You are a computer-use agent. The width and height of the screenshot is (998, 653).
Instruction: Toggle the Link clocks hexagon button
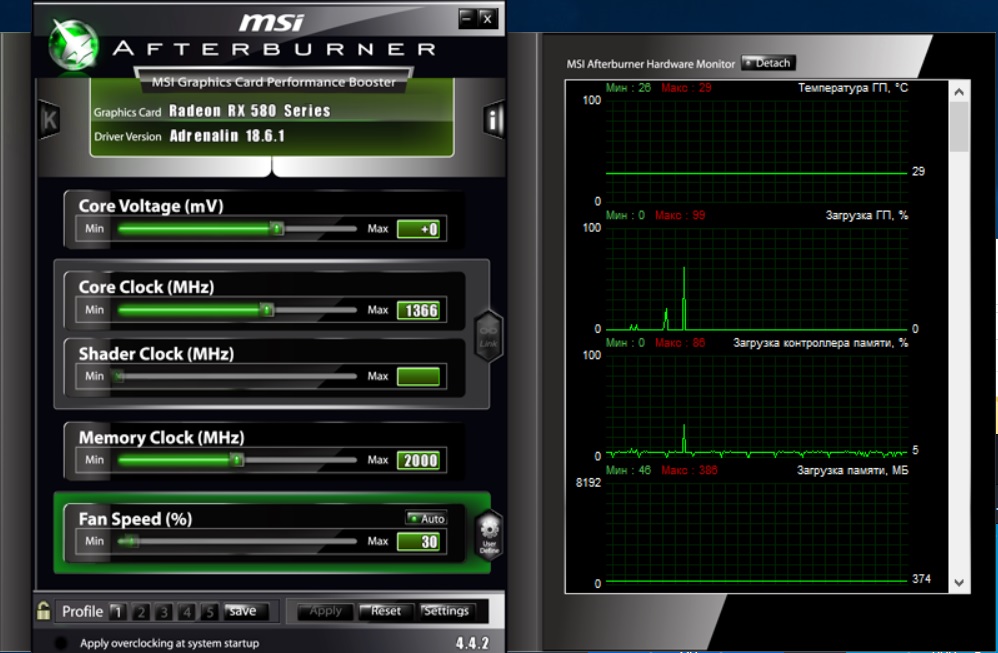tap(489, 337)
